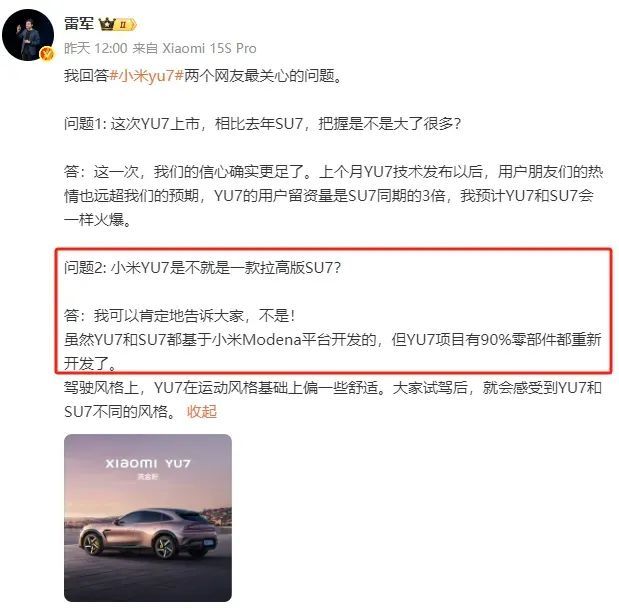Image resolution: width=619 pixels, height=610 pixels.
Task: Click the sentence mentioning 小米Modena平台
Action: click(333, 351)
